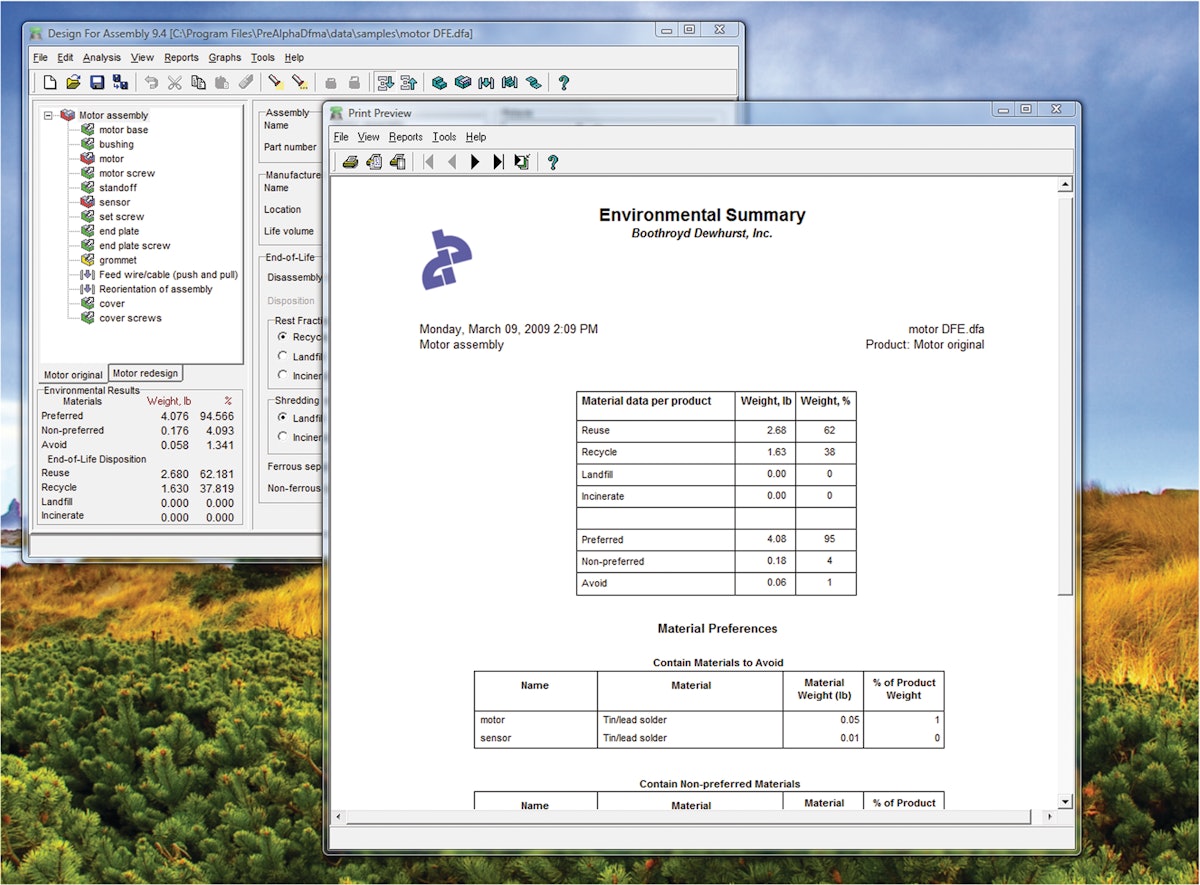Jump to last page using end arrow icon
The image size is (1200, 885).
click(x=497, y=161)
